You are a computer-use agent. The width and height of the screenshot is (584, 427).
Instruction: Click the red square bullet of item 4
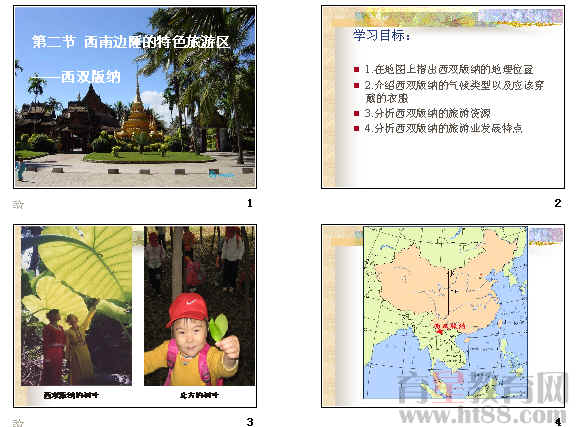pos(356,129)
